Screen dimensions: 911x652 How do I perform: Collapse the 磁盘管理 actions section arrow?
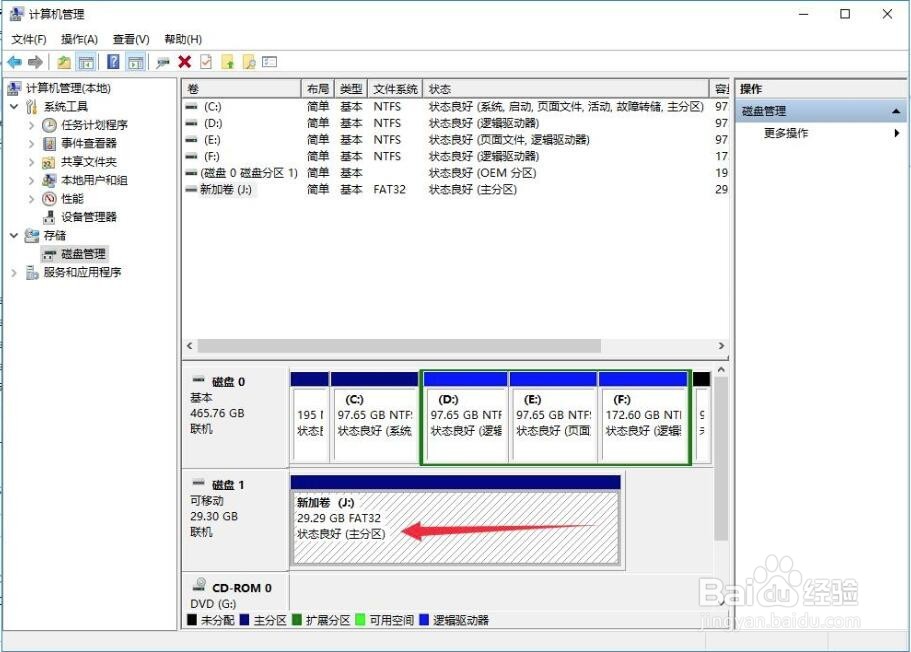coord(896,111)
